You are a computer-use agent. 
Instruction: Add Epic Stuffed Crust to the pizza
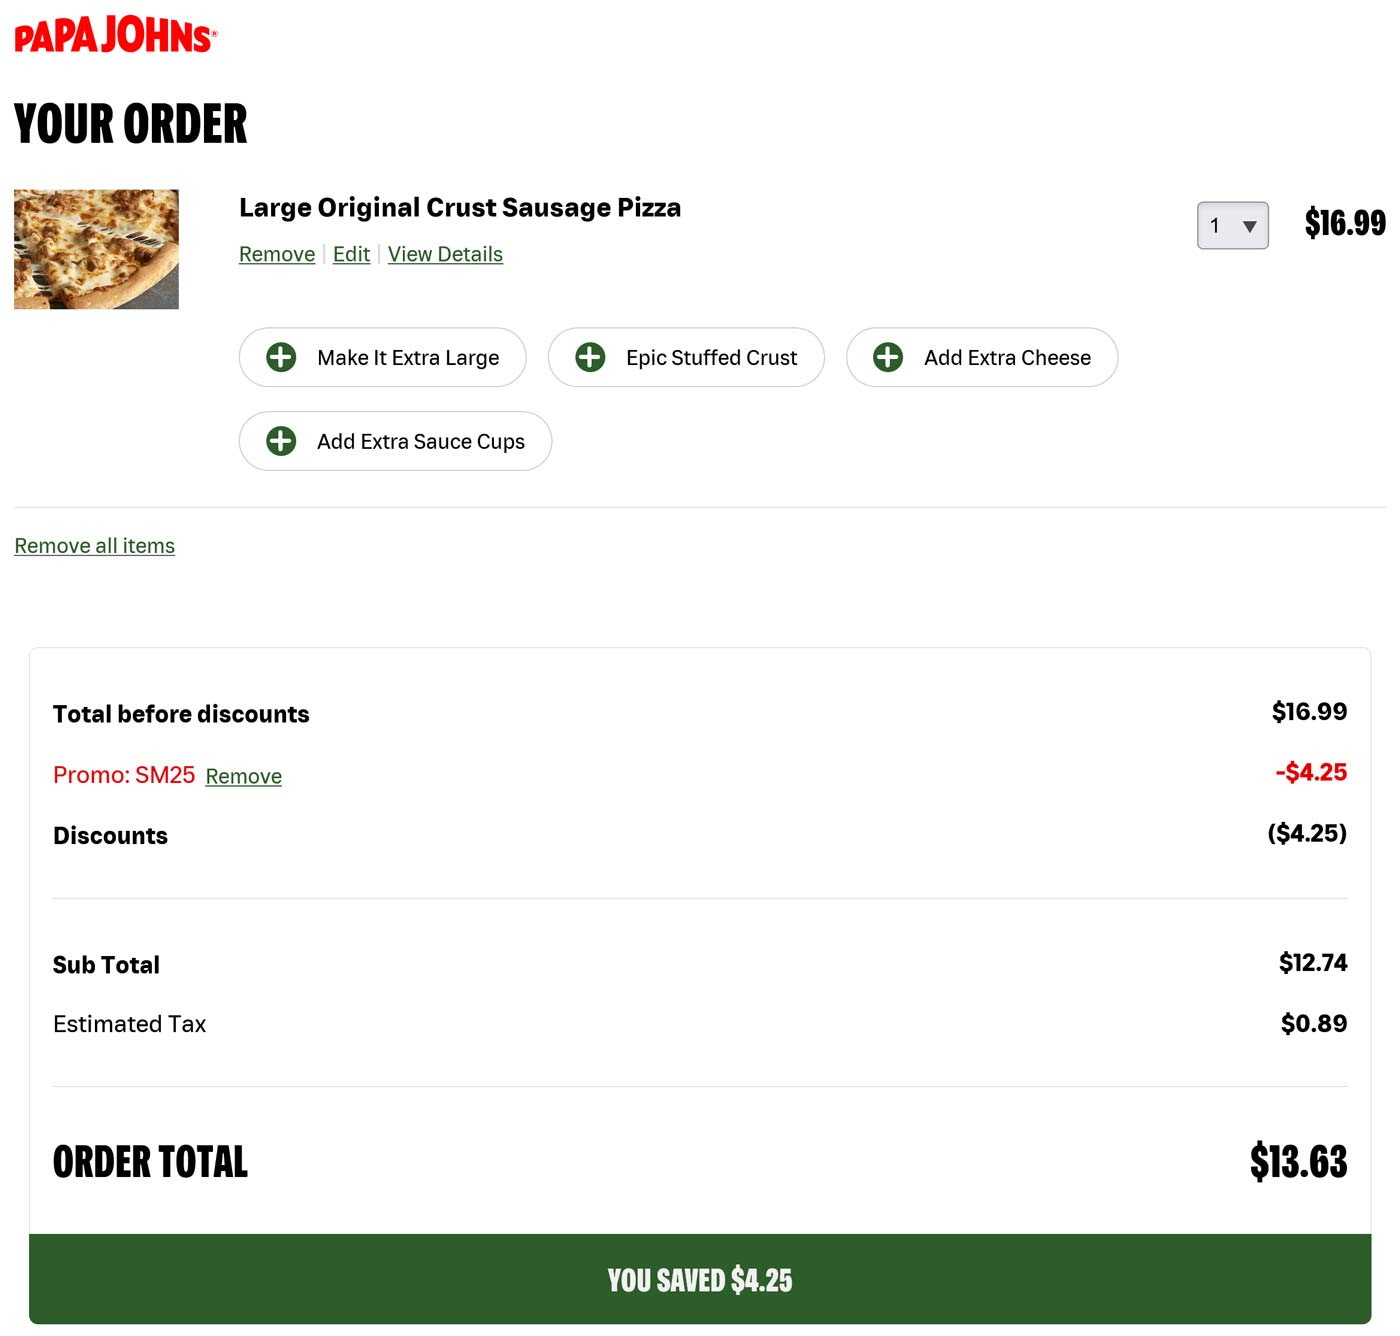[686, 357]
